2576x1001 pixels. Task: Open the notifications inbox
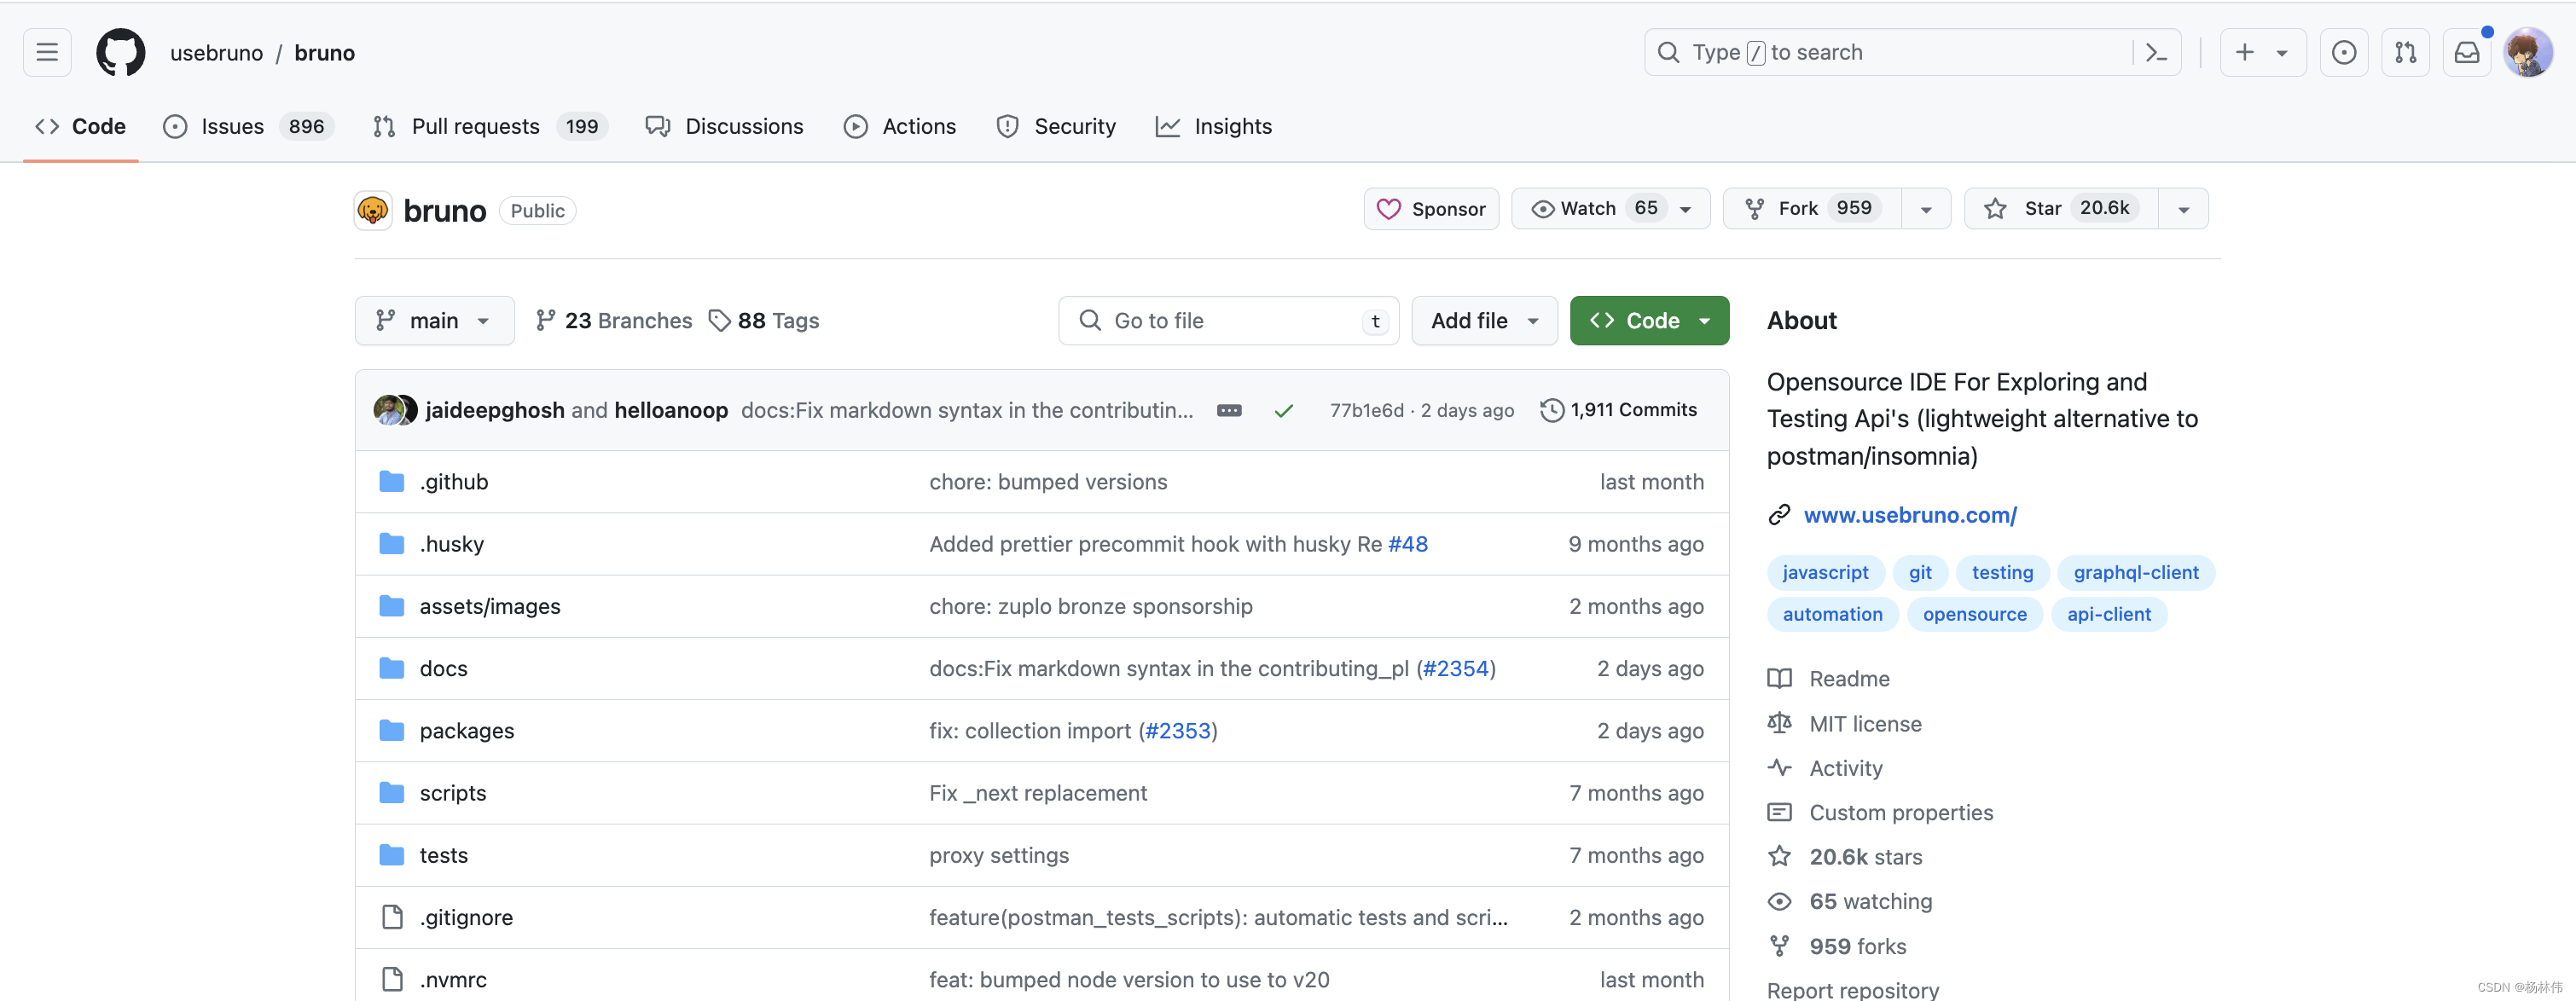(2467, 52)
